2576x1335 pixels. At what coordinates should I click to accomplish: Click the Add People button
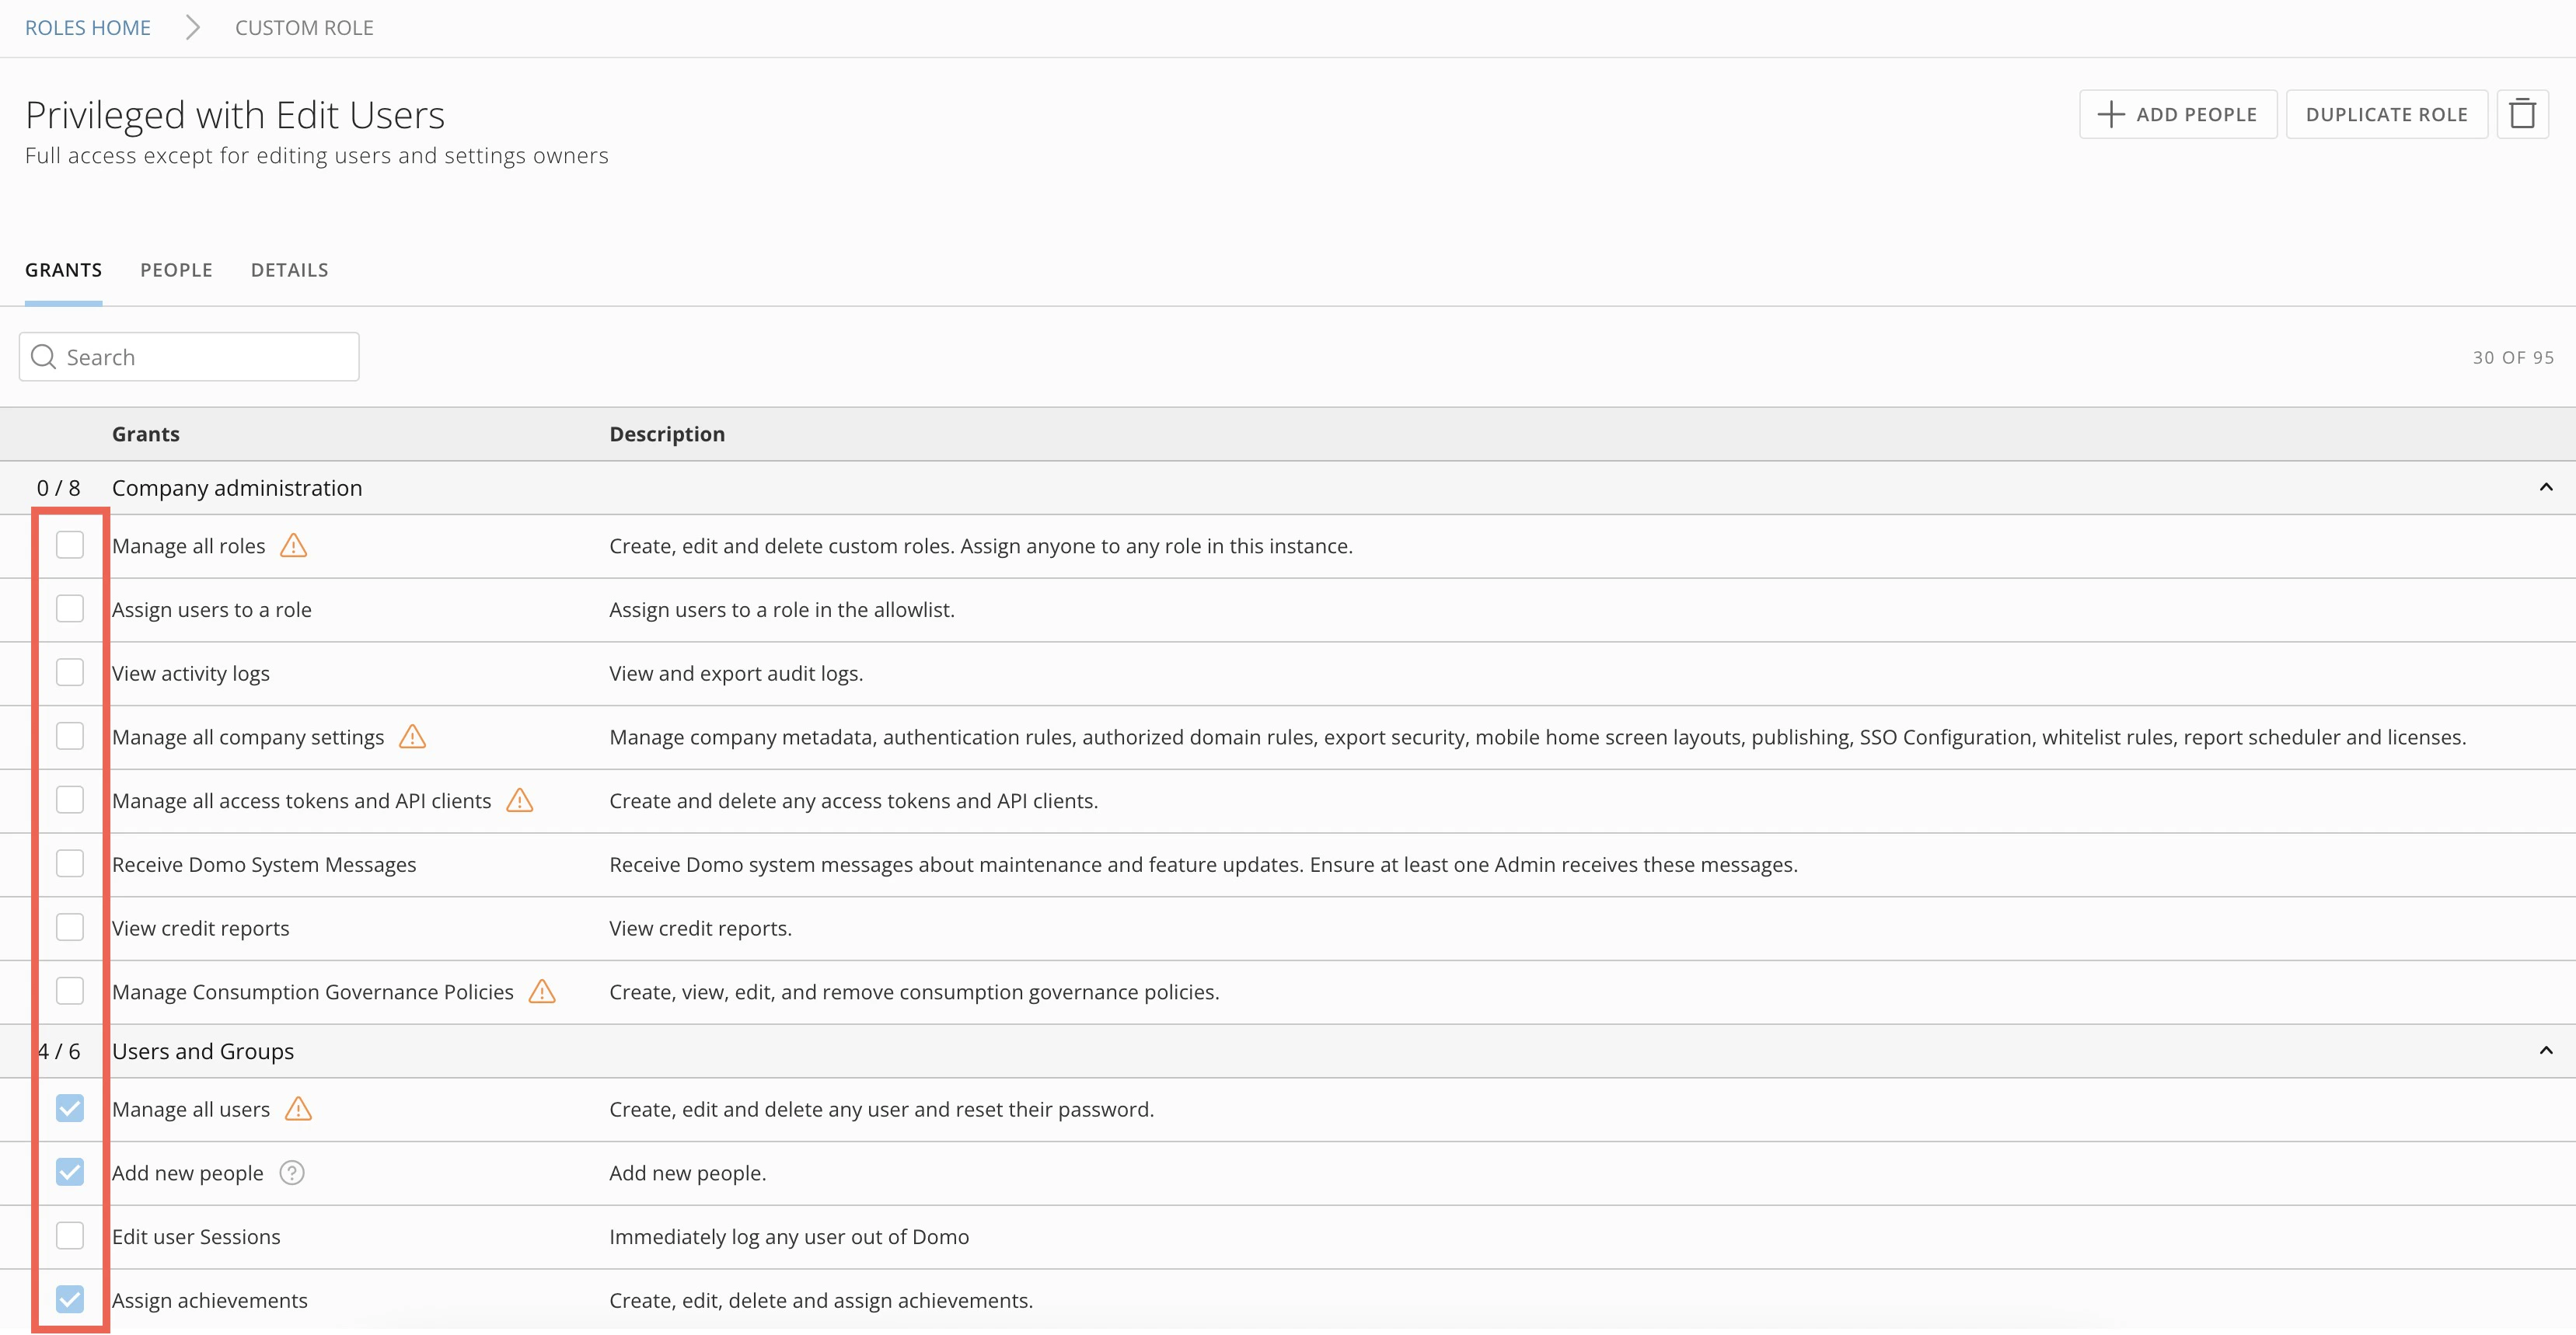[2178, 114]
